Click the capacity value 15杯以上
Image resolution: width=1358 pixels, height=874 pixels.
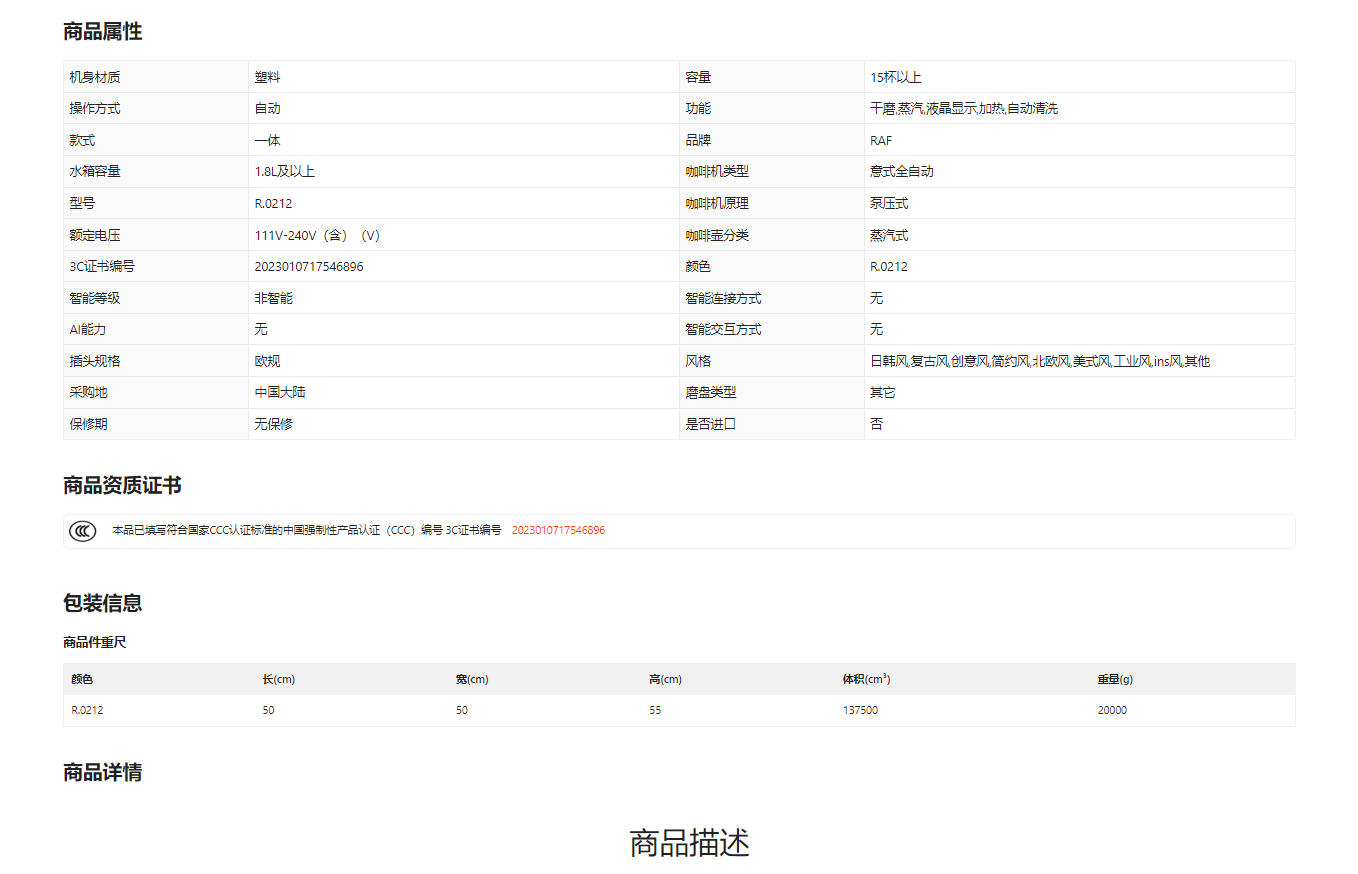tap(896, 77)
